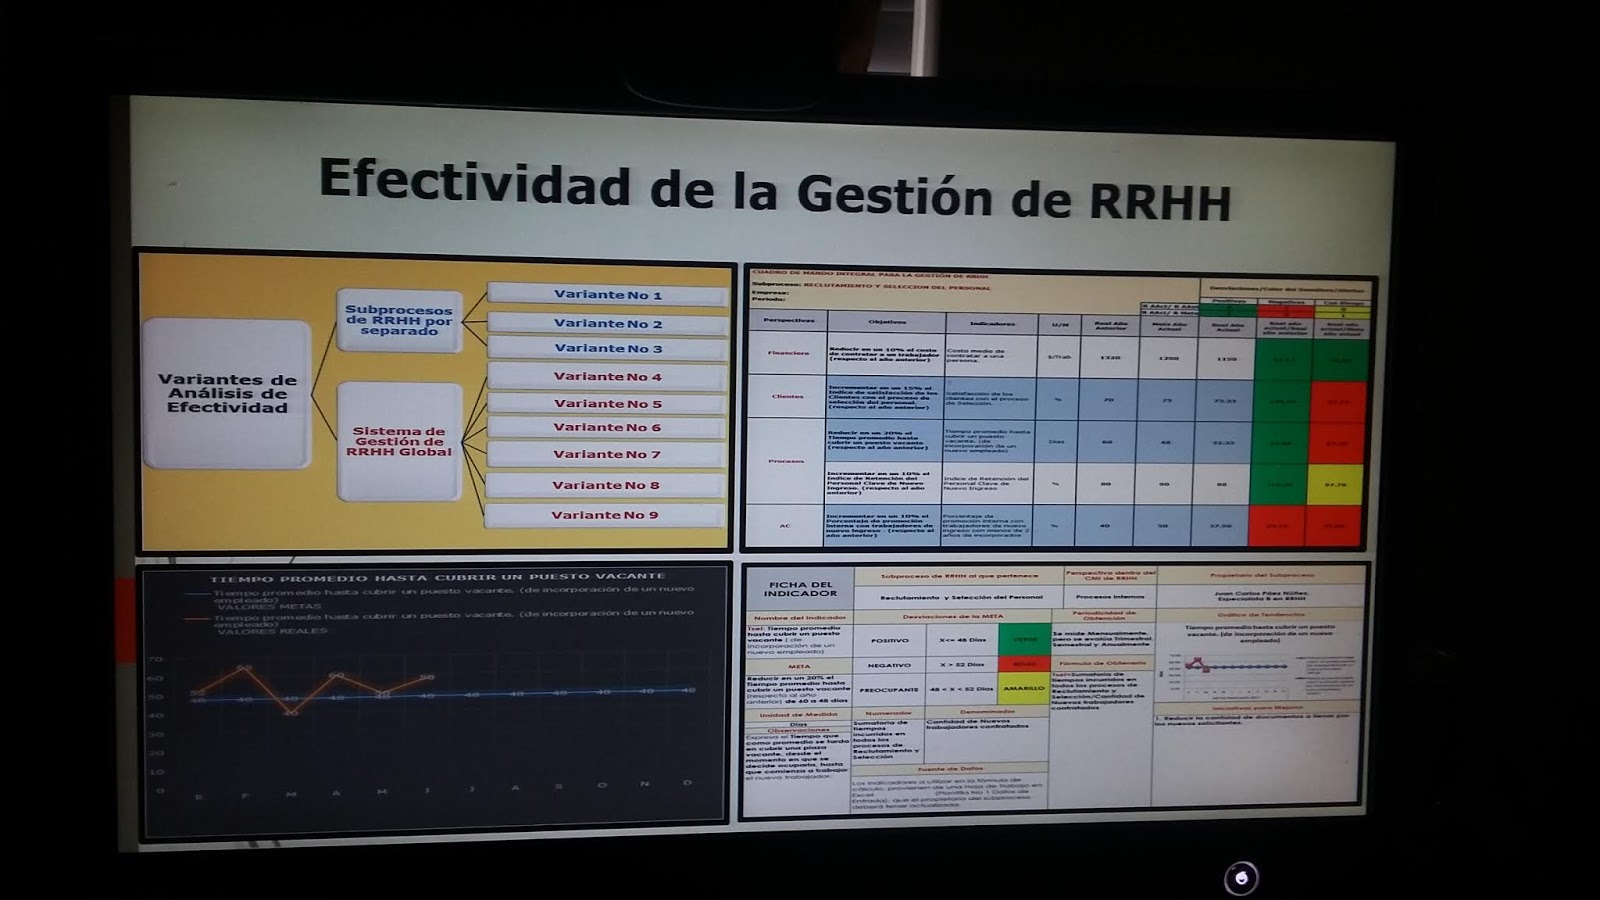Select the VERDE color swatch

coord(1026,640)
